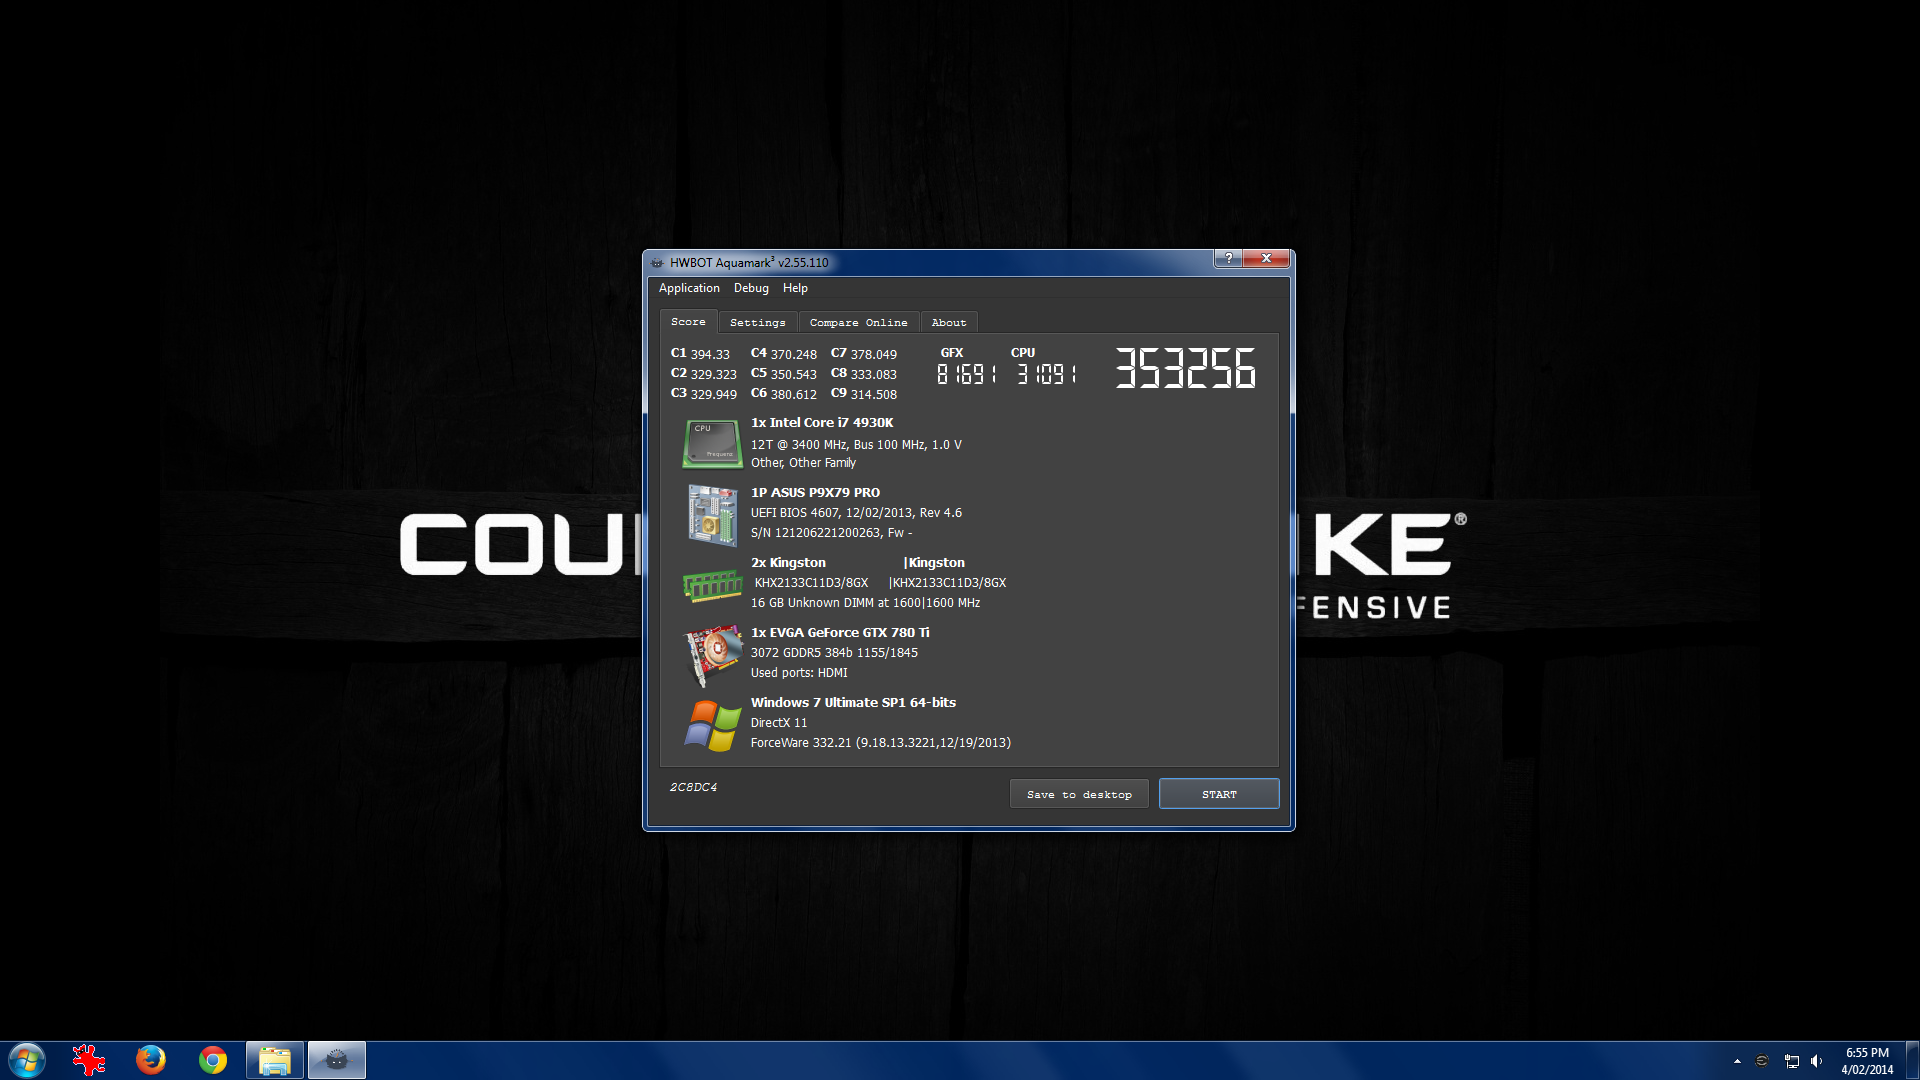Click the DirectX 11 line
This screenshot has height=1080, width=1920.
779,723
